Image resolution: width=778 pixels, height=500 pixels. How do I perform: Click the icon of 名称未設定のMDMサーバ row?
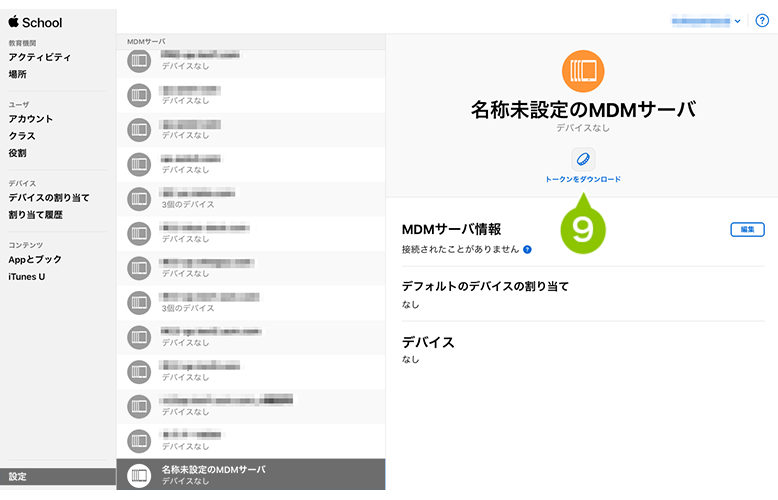coord(139,476)
